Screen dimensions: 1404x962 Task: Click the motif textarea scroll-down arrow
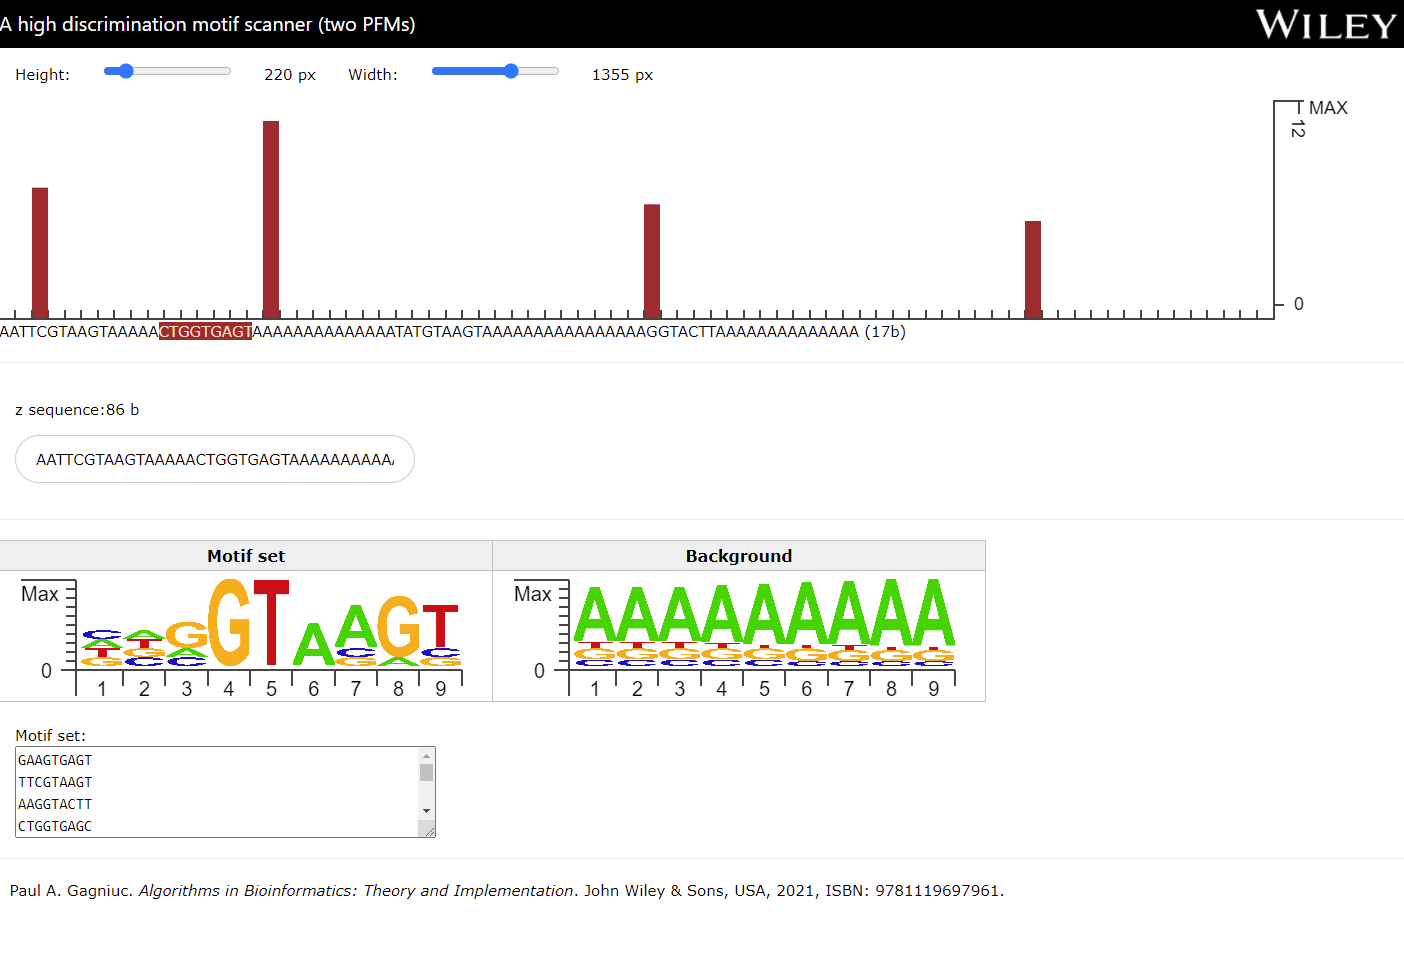point(427,811)
